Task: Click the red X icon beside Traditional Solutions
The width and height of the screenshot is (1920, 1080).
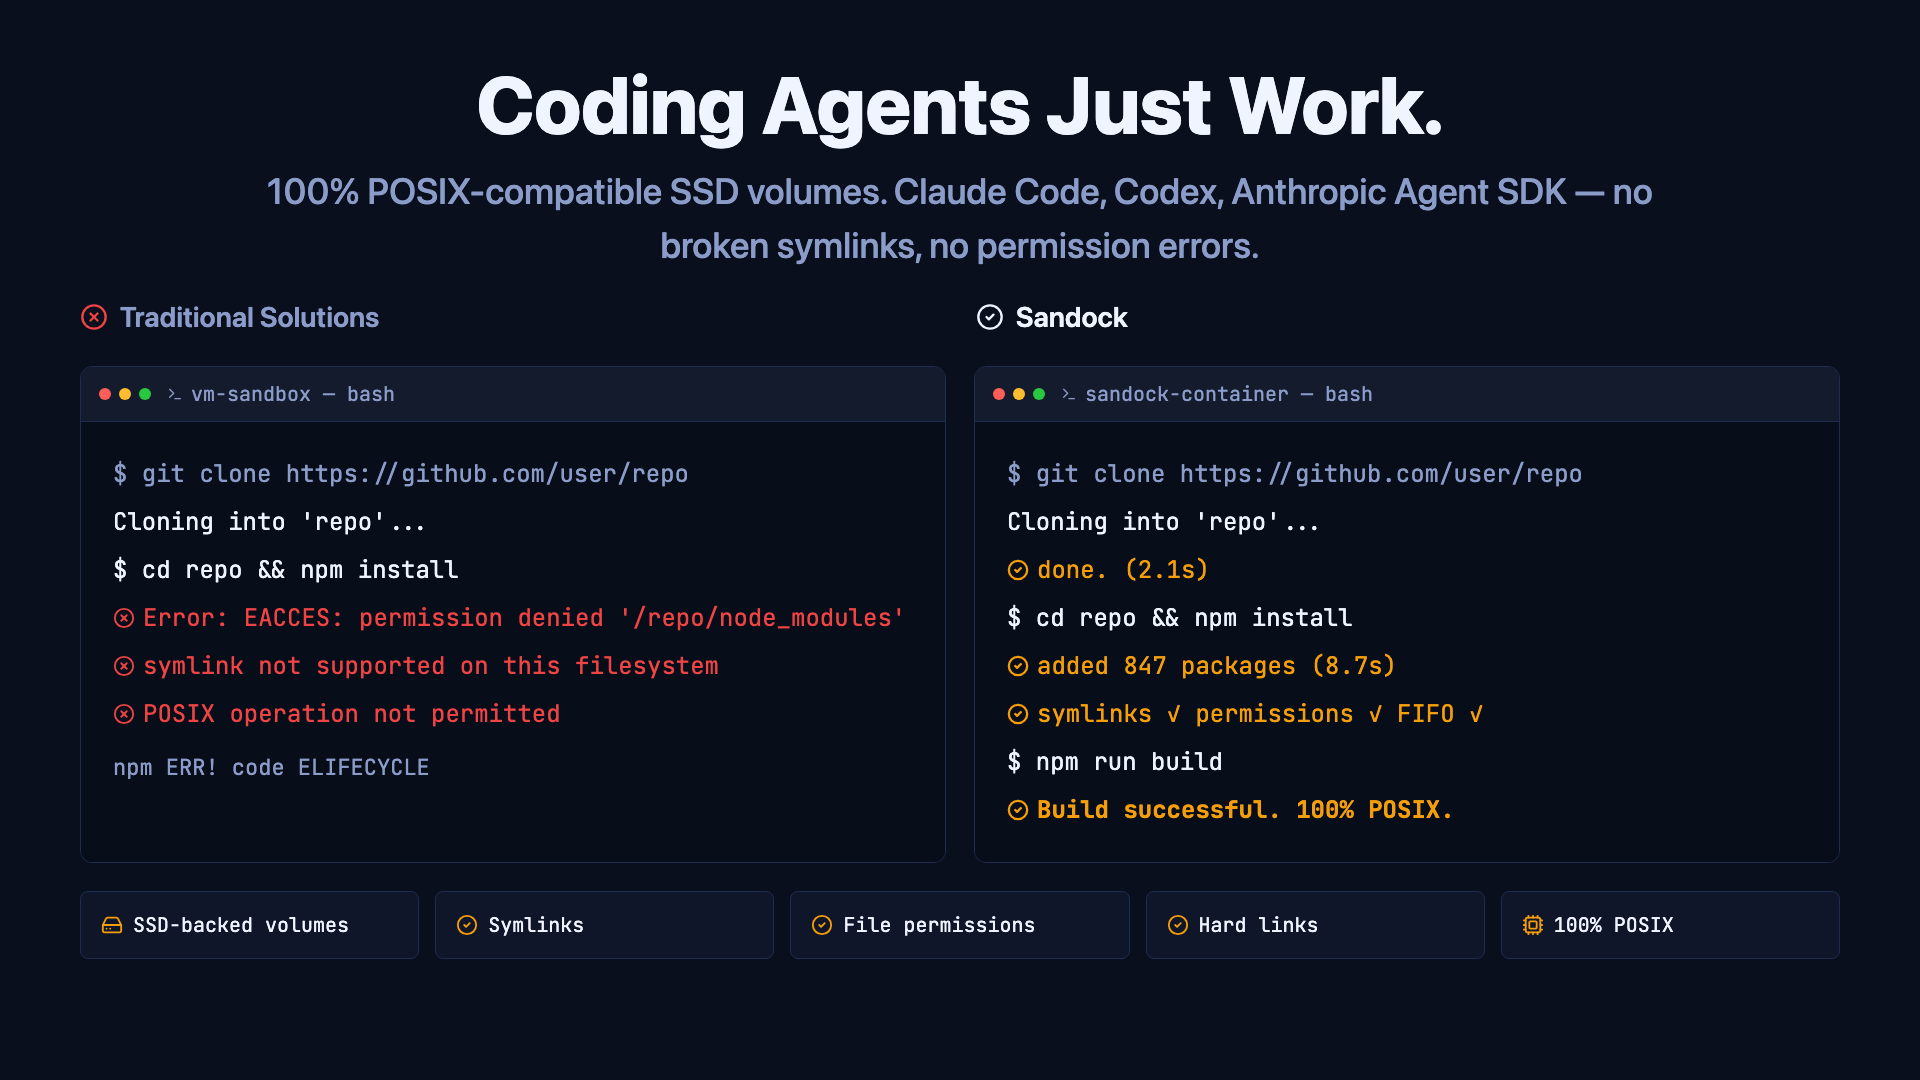Action: [x=94, y=317]
